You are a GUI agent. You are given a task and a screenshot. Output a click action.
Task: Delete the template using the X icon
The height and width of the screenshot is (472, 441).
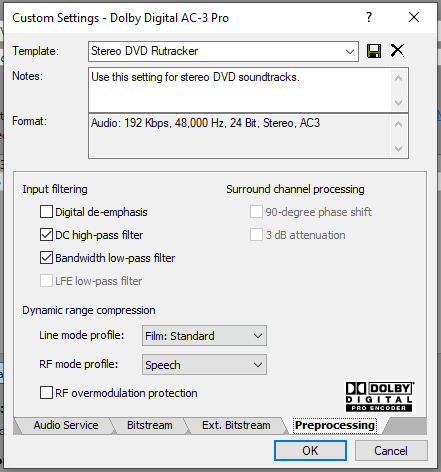point(397,51)
